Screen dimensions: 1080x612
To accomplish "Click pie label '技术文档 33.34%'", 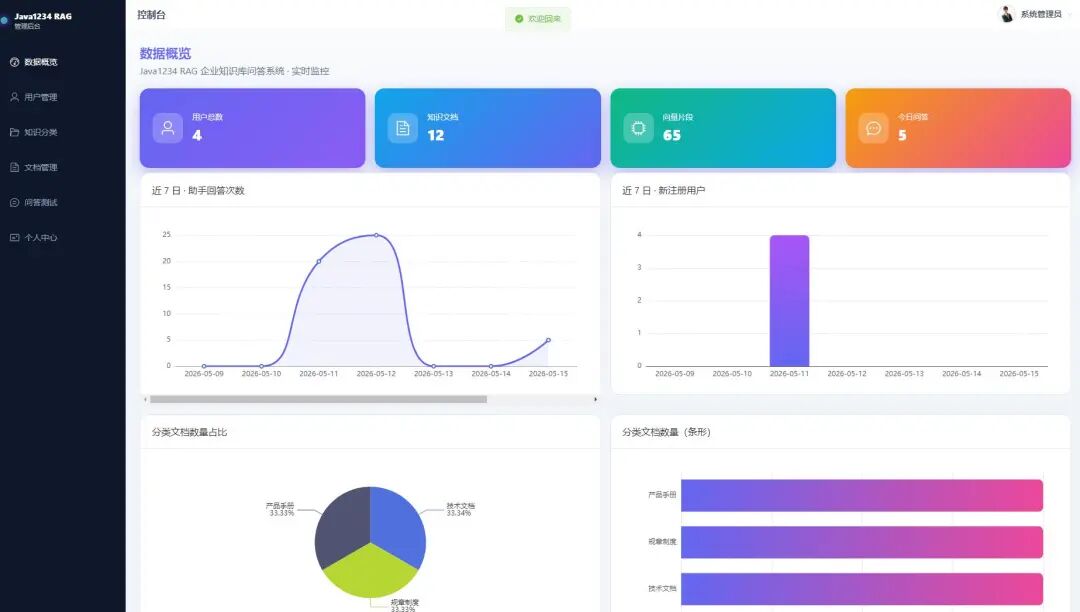I will pyautogui.click(x=460, y=509).
